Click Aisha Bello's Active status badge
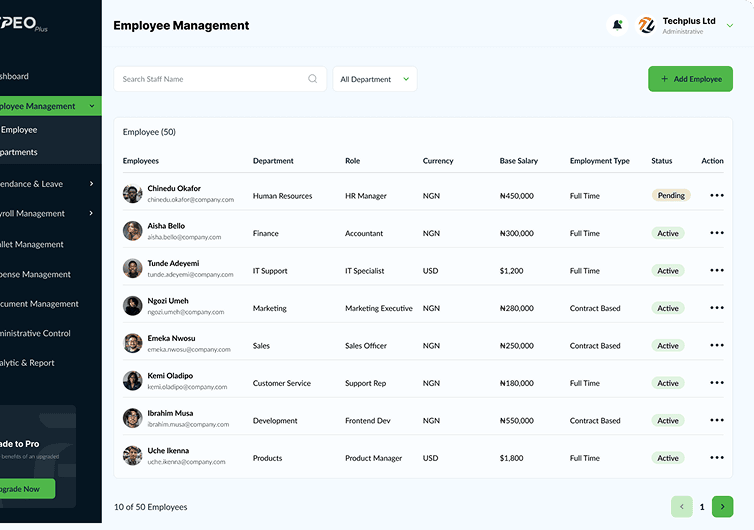The height and width of the screenshot is (530, 754). (668, 233)
